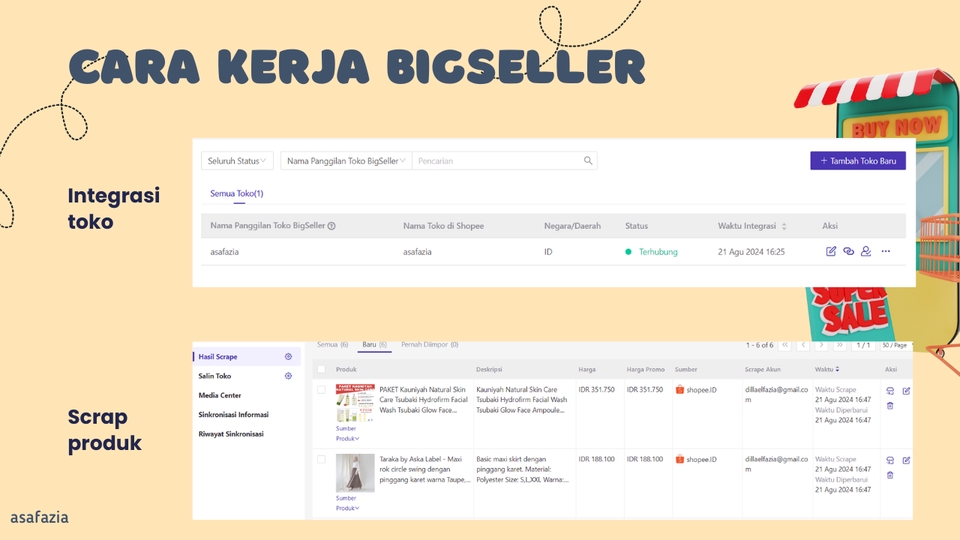
Task: Click the IDR 188.100 price in the Harga Promo column
Action: tap(645, 459)
